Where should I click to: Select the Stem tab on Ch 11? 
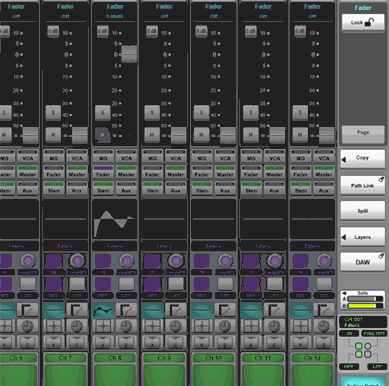[251, 188]
